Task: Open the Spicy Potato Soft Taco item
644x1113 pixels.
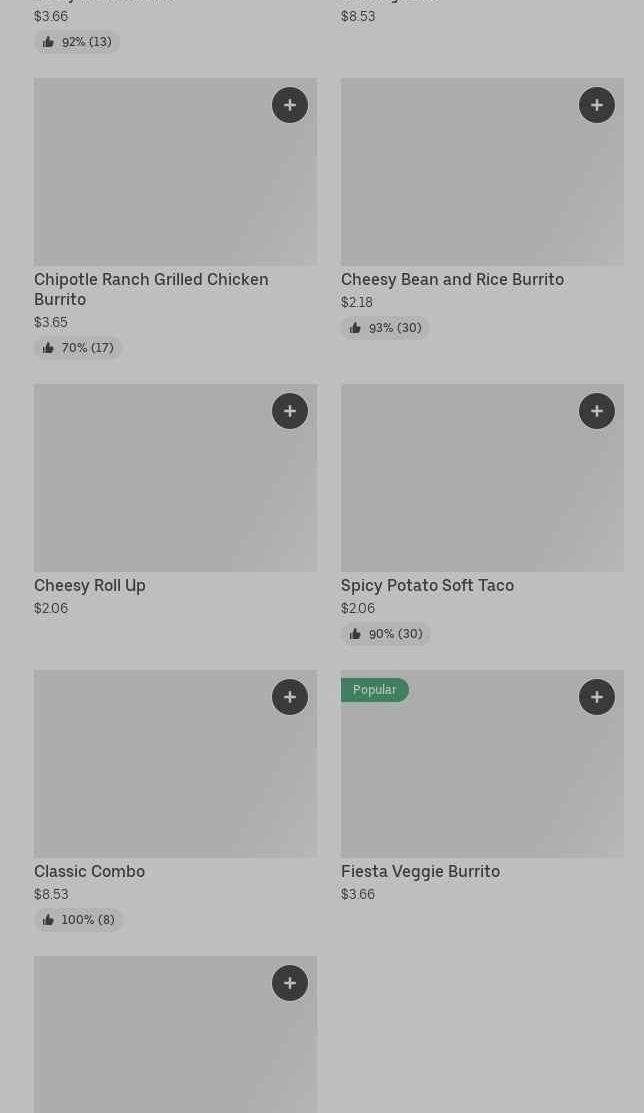Action: [x=427, y=586]
